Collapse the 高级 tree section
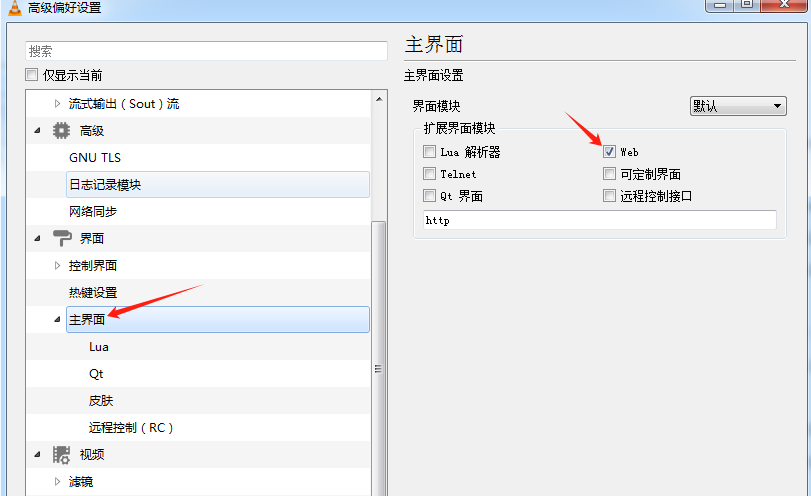This screenshot has height=496, width=811. pyautogui.click(x=37, y=131)
